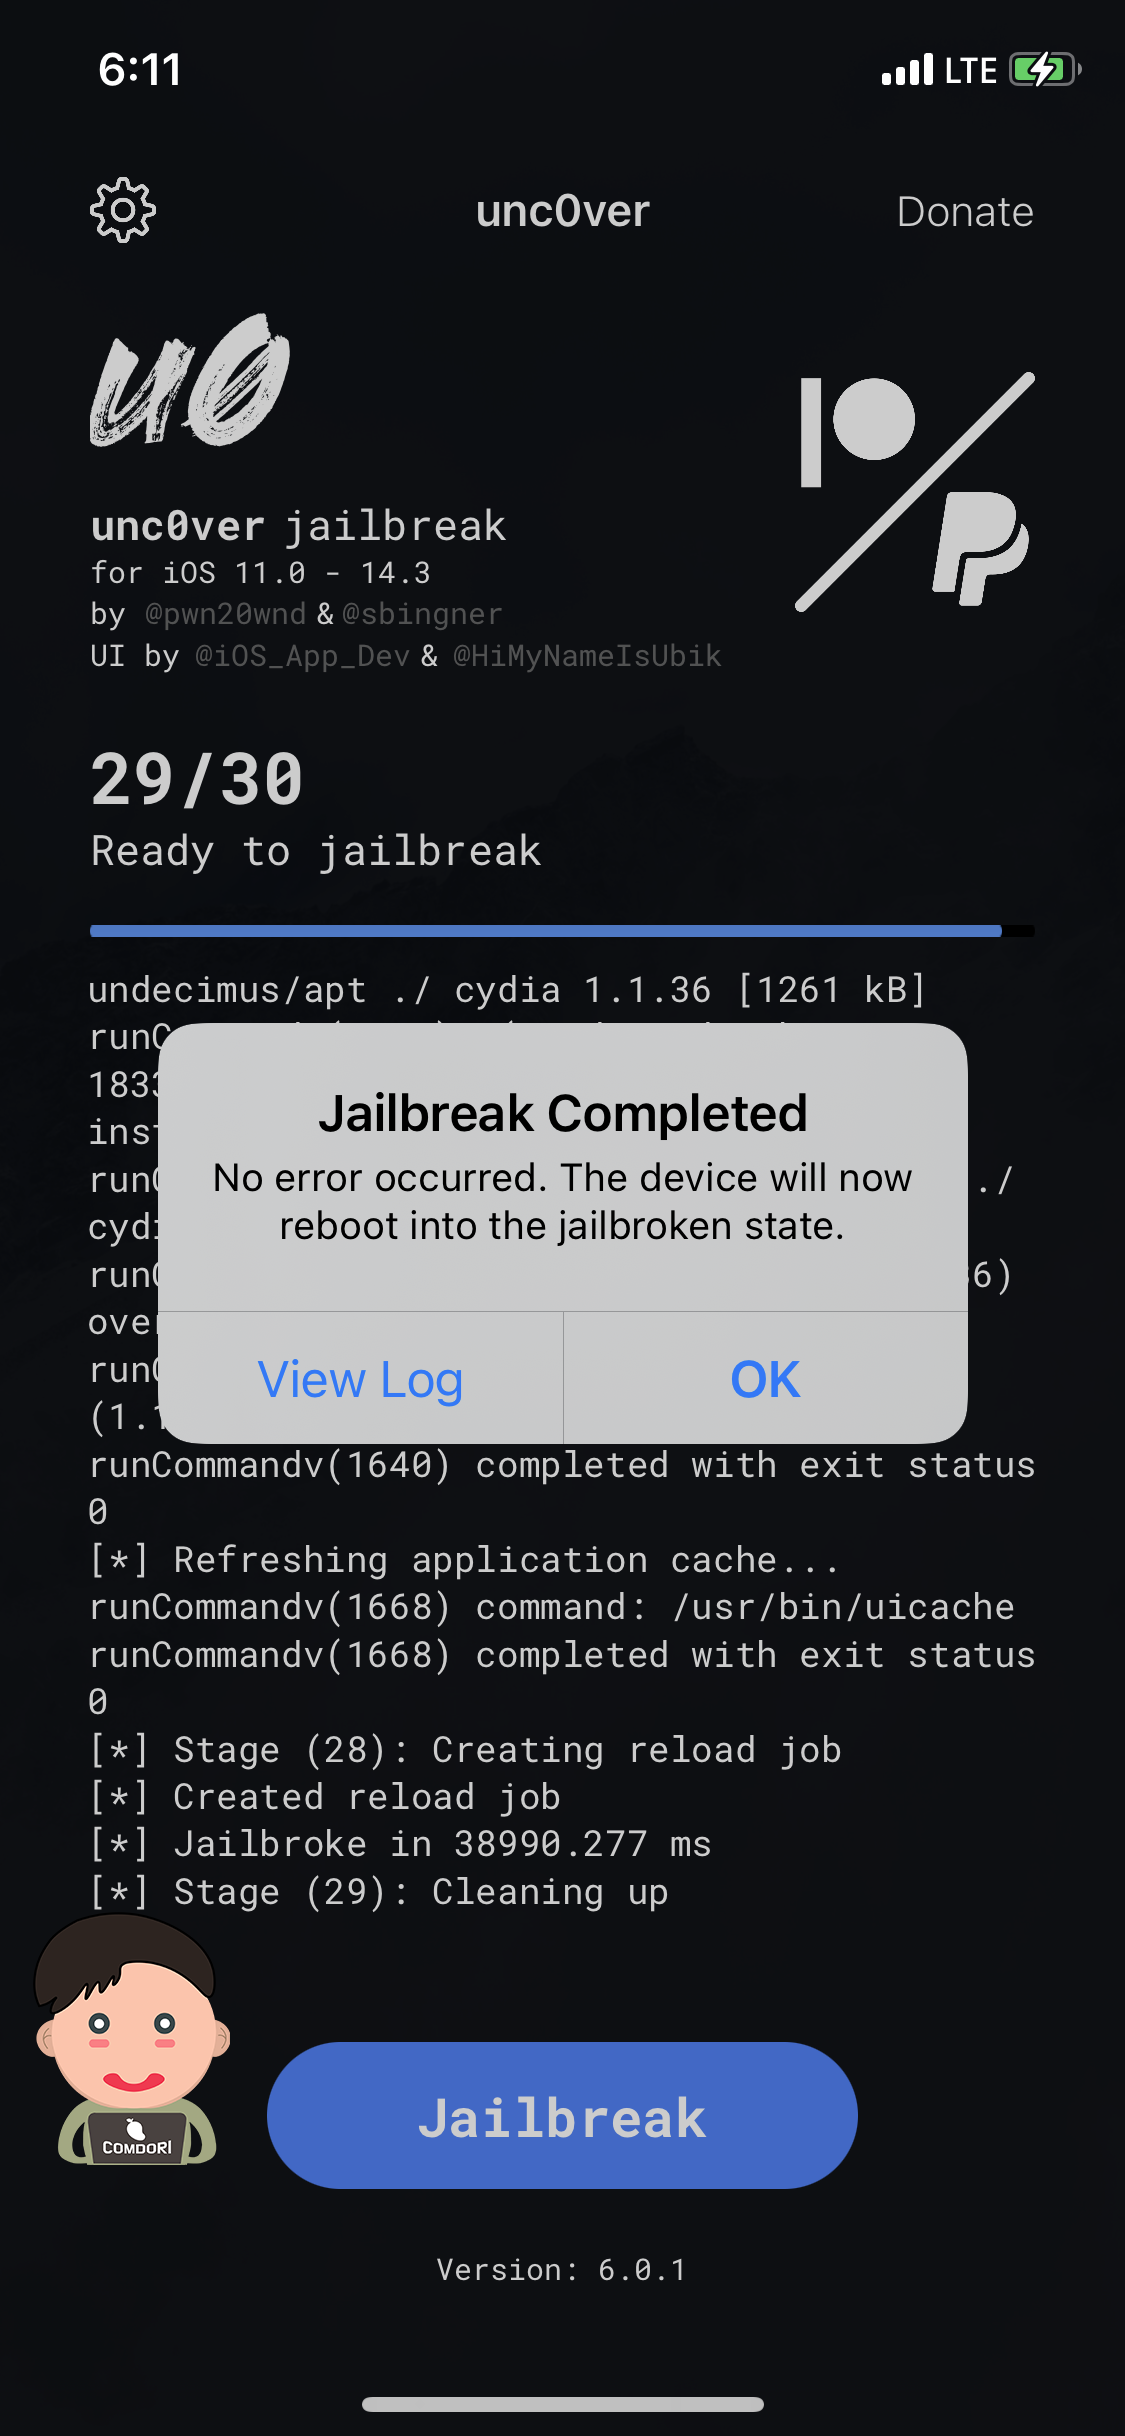Open the @pwn20wnd author link

(x=225, y=614)
